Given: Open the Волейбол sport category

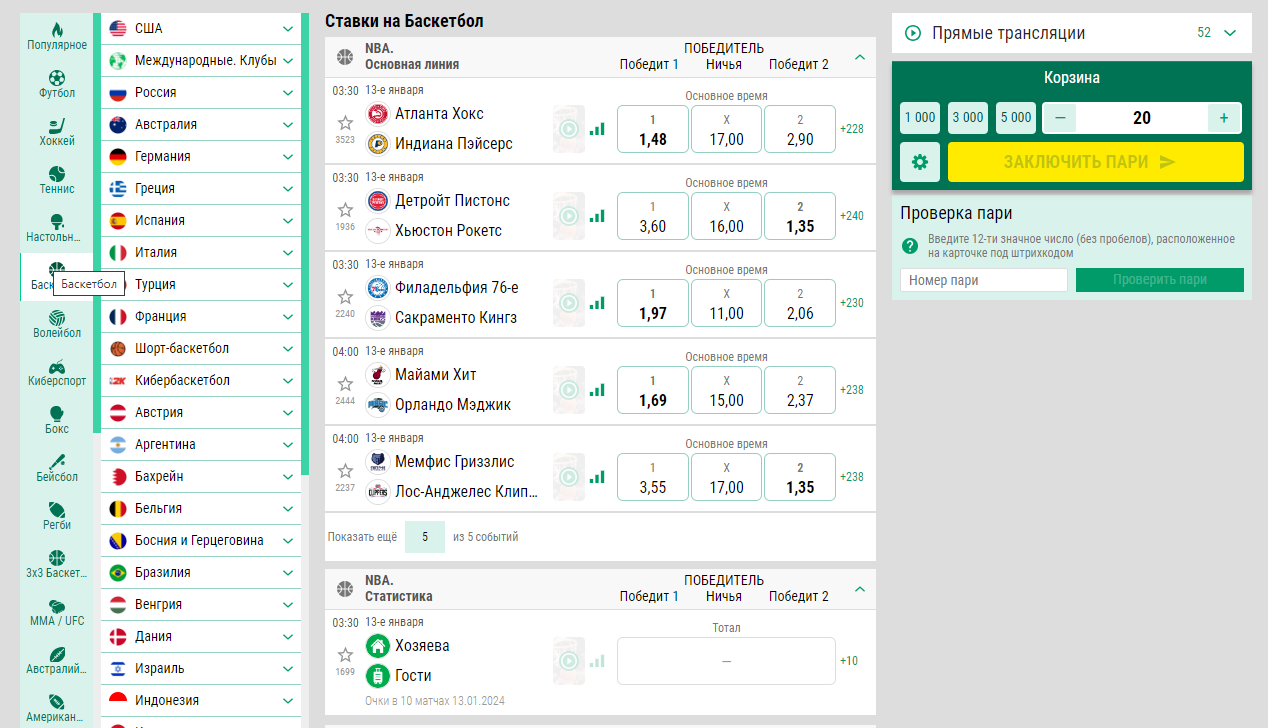Looking at the screenshot, I should (57, 324).
